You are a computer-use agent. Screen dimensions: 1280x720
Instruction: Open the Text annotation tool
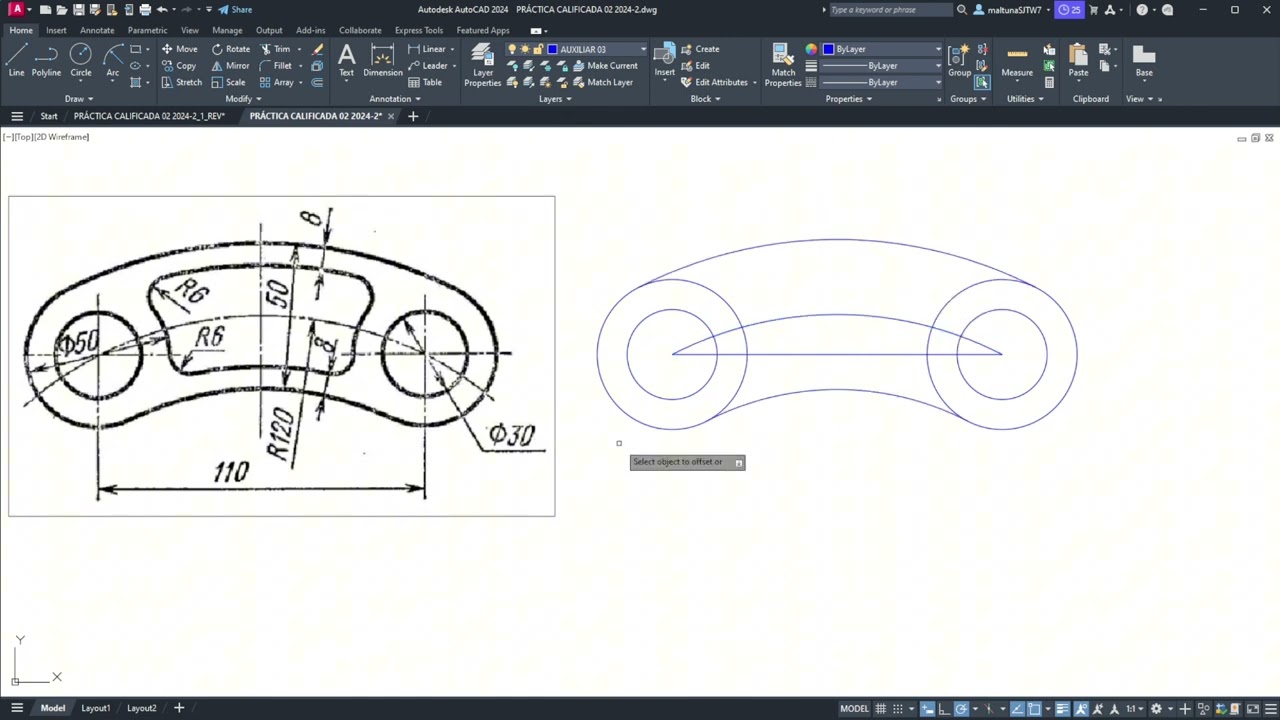346,60
